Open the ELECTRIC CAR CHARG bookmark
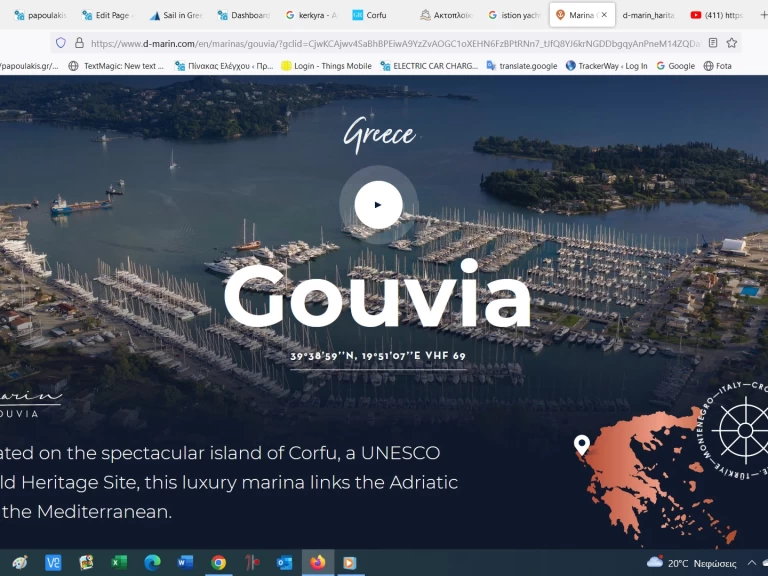 click(428, 66)
